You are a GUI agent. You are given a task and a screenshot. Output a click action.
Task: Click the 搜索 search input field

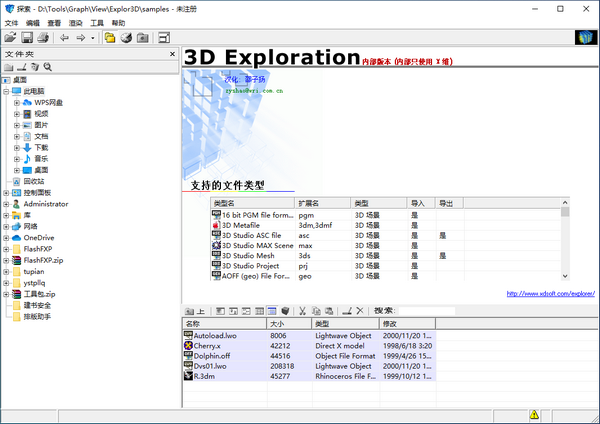pyautogui.click(x=430, y=311)
